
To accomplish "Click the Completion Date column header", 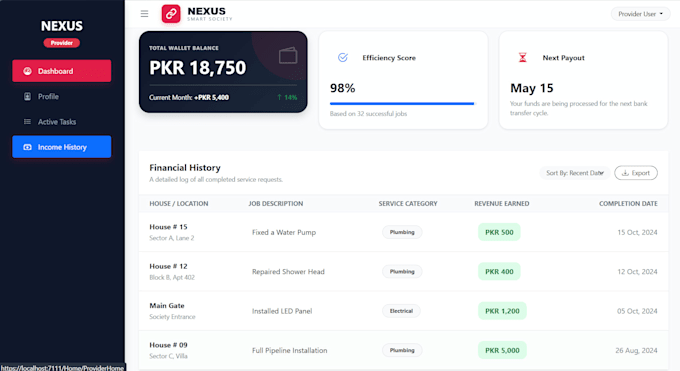I will coord(628,204).
